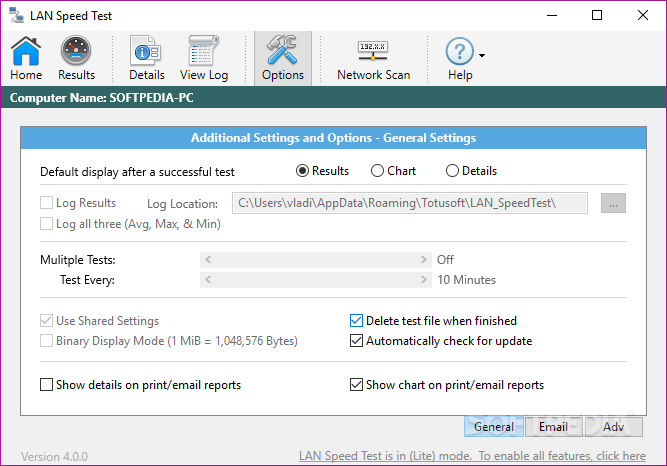This screenshot has width=667, height=466.
Task: Minimize the LAN Speed Test window
Action: point(552,16)
